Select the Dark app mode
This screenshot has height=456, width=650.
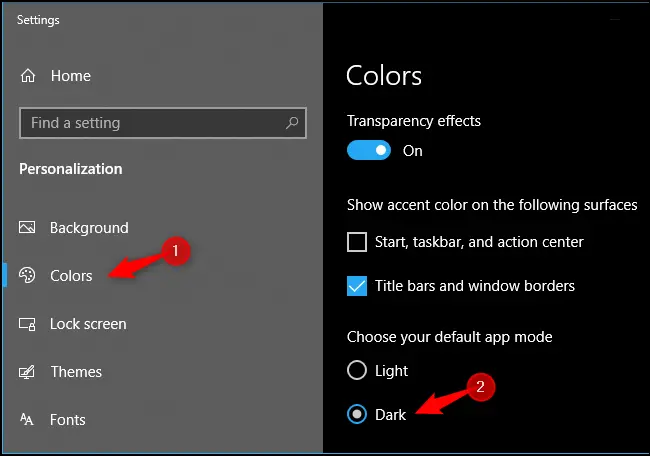click(357, 414)
